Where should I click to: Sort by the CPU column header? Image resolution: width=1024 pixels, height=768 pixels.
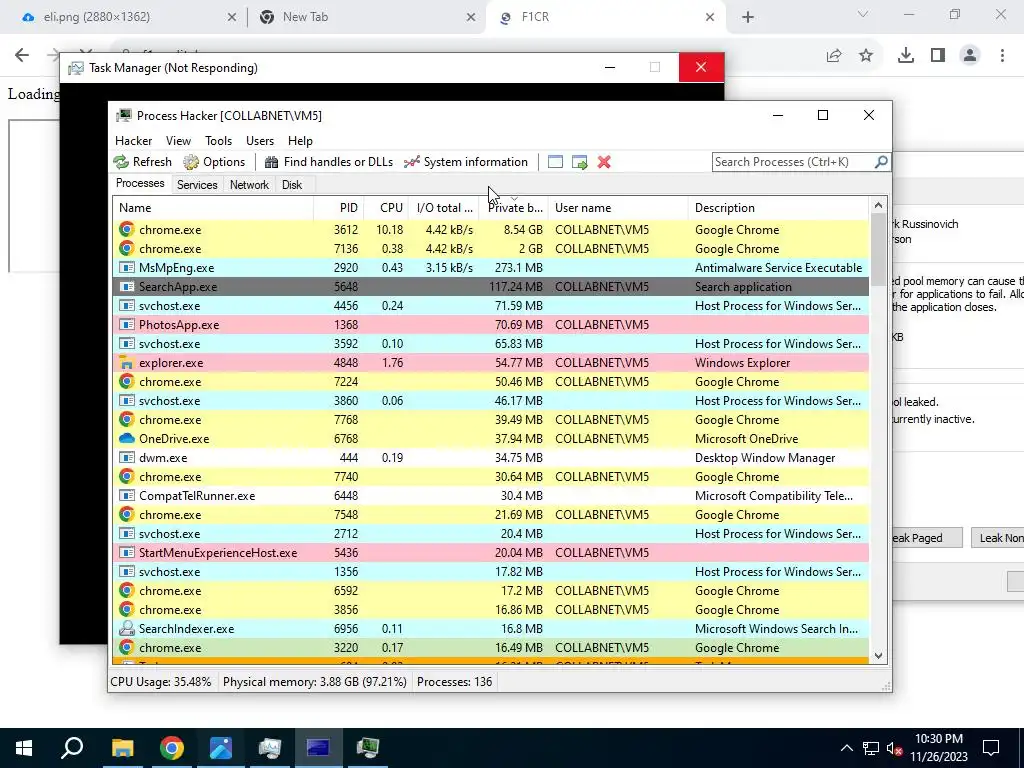tap(386, 208)
